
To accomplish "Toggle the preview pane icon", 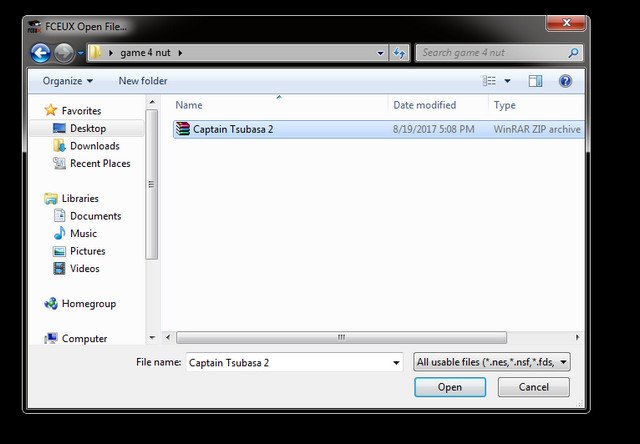I will [535, 81].
